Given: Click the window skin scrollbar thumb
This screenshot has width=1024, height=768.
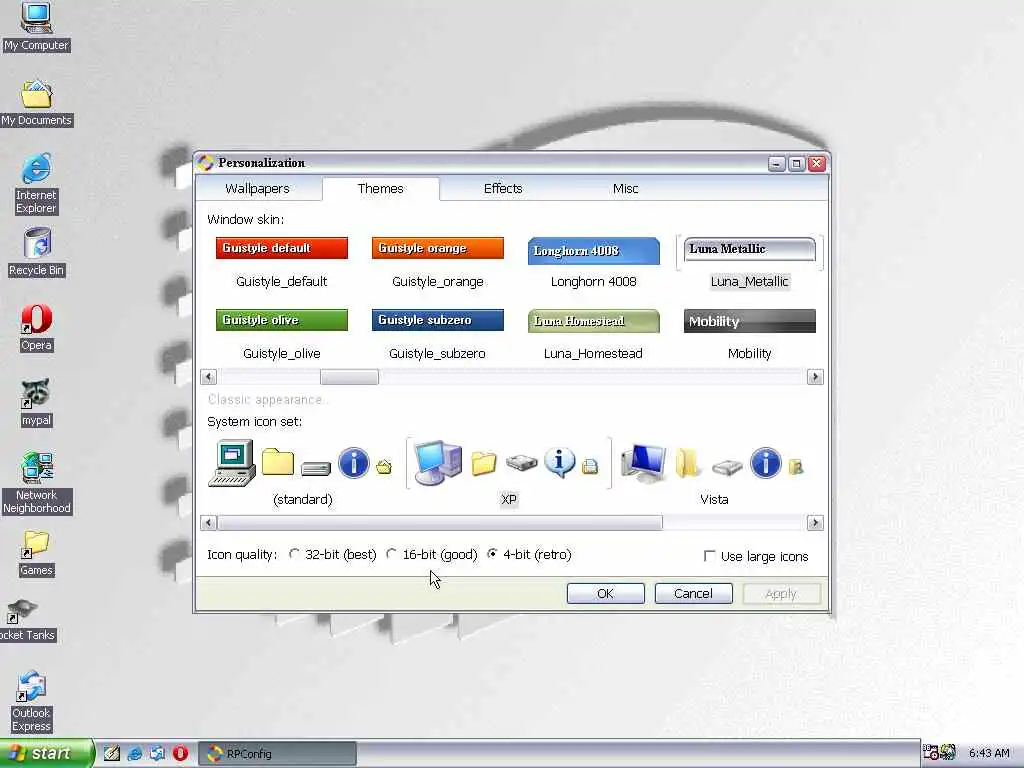Looking at the screenshot, I should click(349, 377).
